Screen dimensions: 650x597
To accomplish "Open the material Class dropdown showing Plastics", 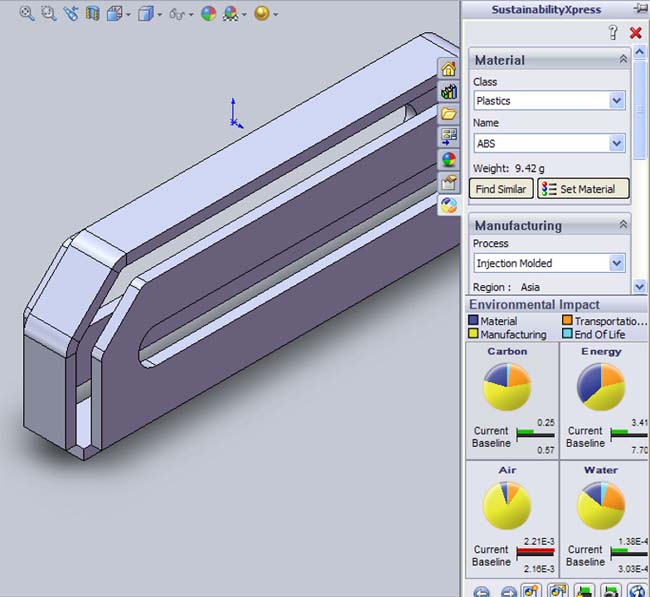I will click(617, 100).
